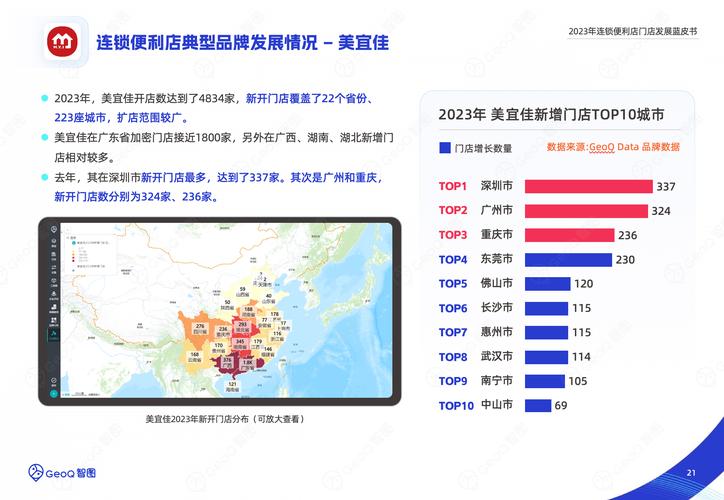724x500 pixels.
Task: Click the blue TOP6 长沙市 bar
Action: tap(547, 308)
